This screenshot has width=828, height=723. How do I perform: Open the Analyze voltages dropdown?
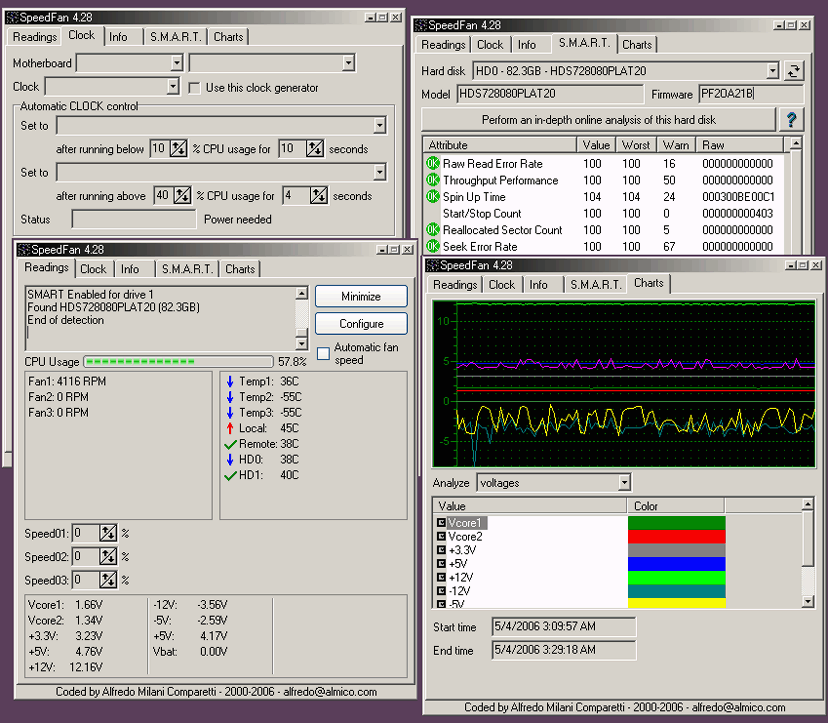coord(624,482)
